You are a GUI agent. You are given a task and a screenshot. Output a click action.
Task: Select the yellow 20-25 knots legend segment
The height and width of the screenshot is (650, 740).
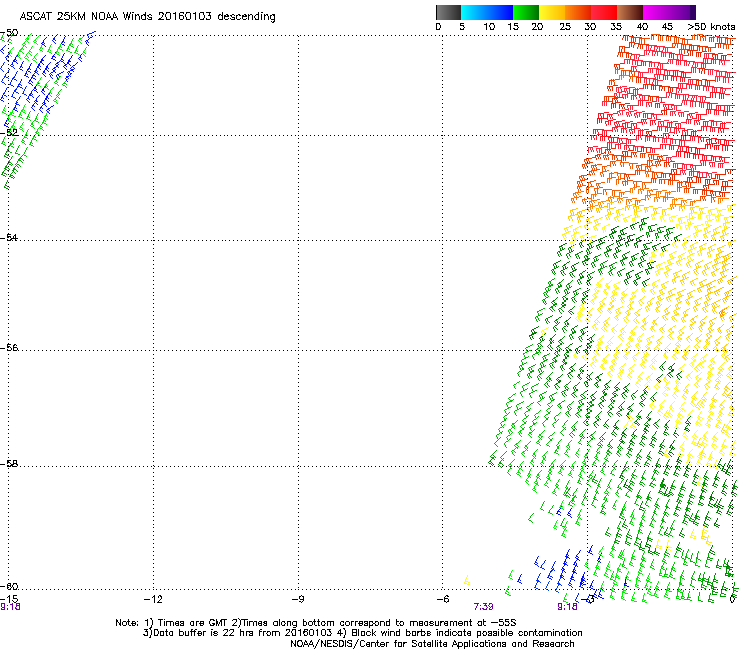coord(552,12)
